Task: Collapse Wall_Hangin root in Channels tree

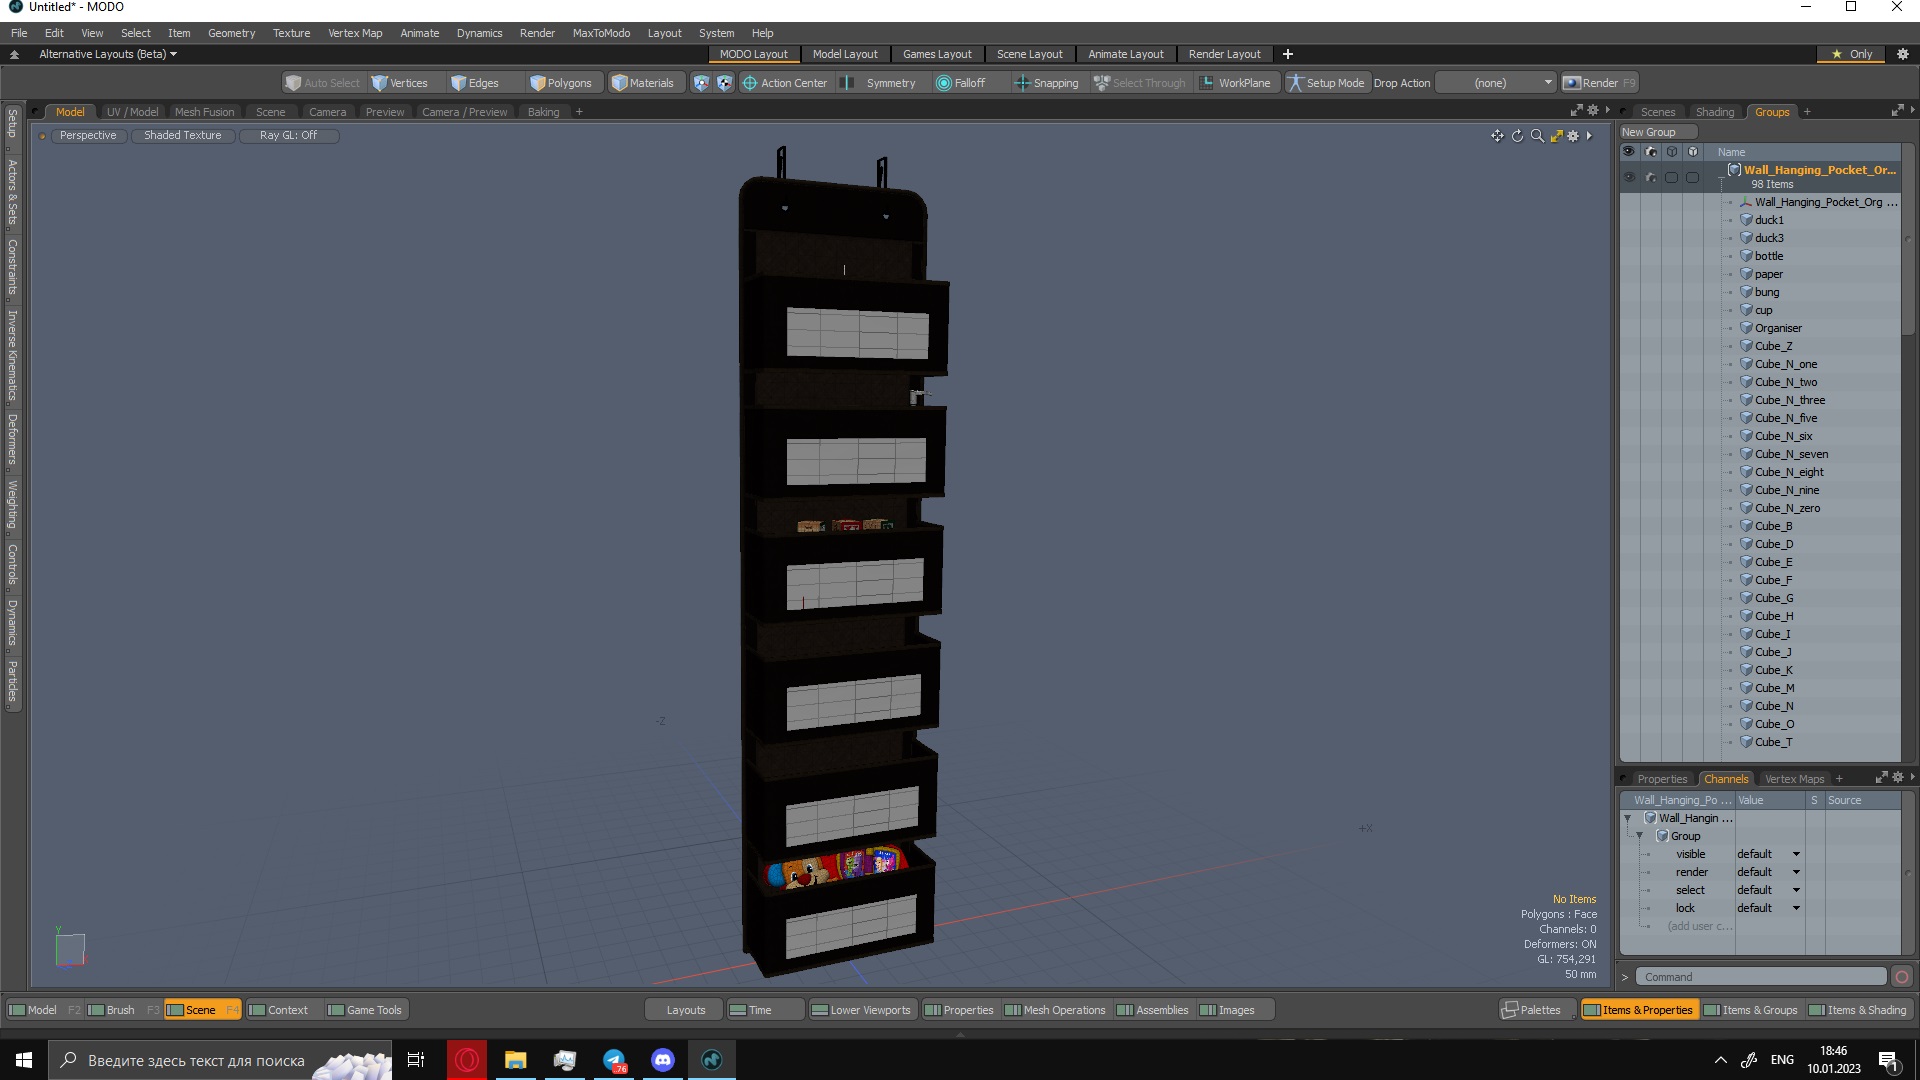Action: click(x=1627, y=818)
